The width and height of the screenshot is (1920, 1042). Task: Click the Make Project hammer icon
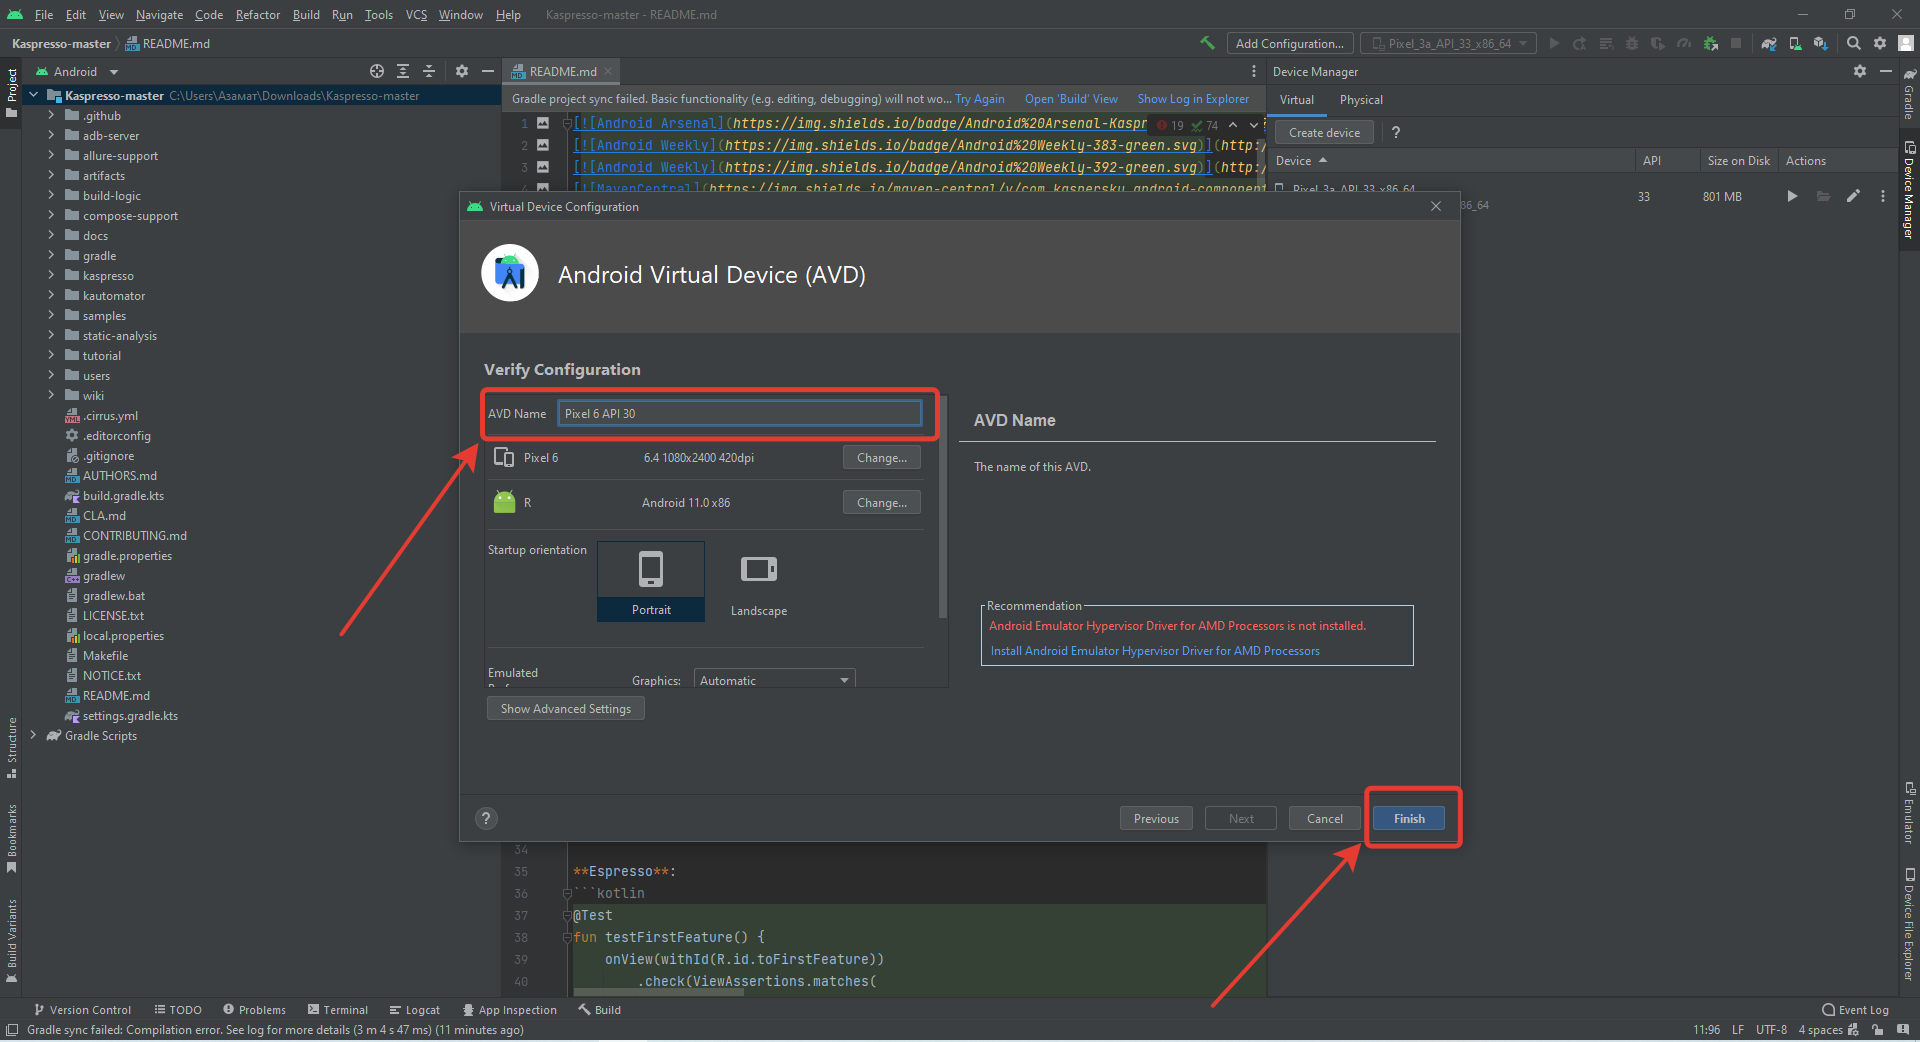[x=1207, y=43]
